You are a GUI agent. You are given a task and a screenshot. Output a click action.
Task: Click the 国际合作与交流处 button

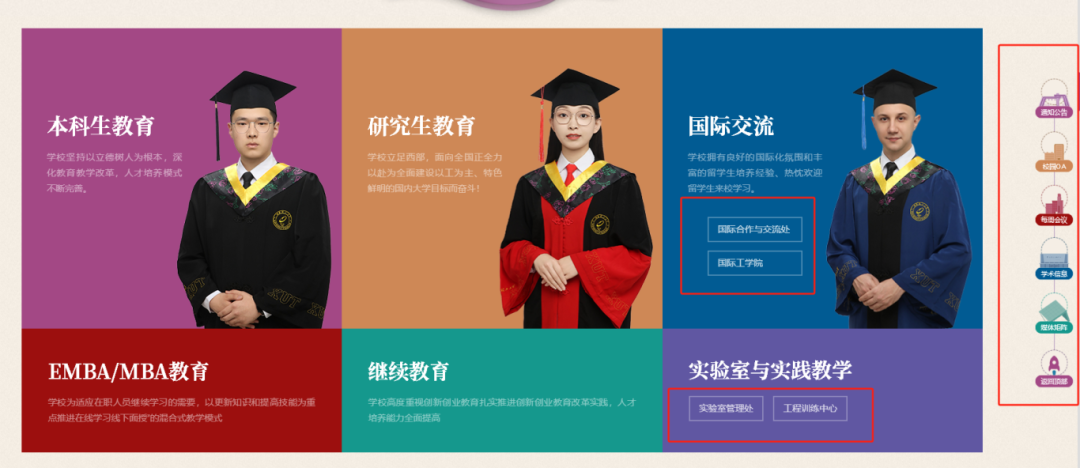[x=755, y=229]
